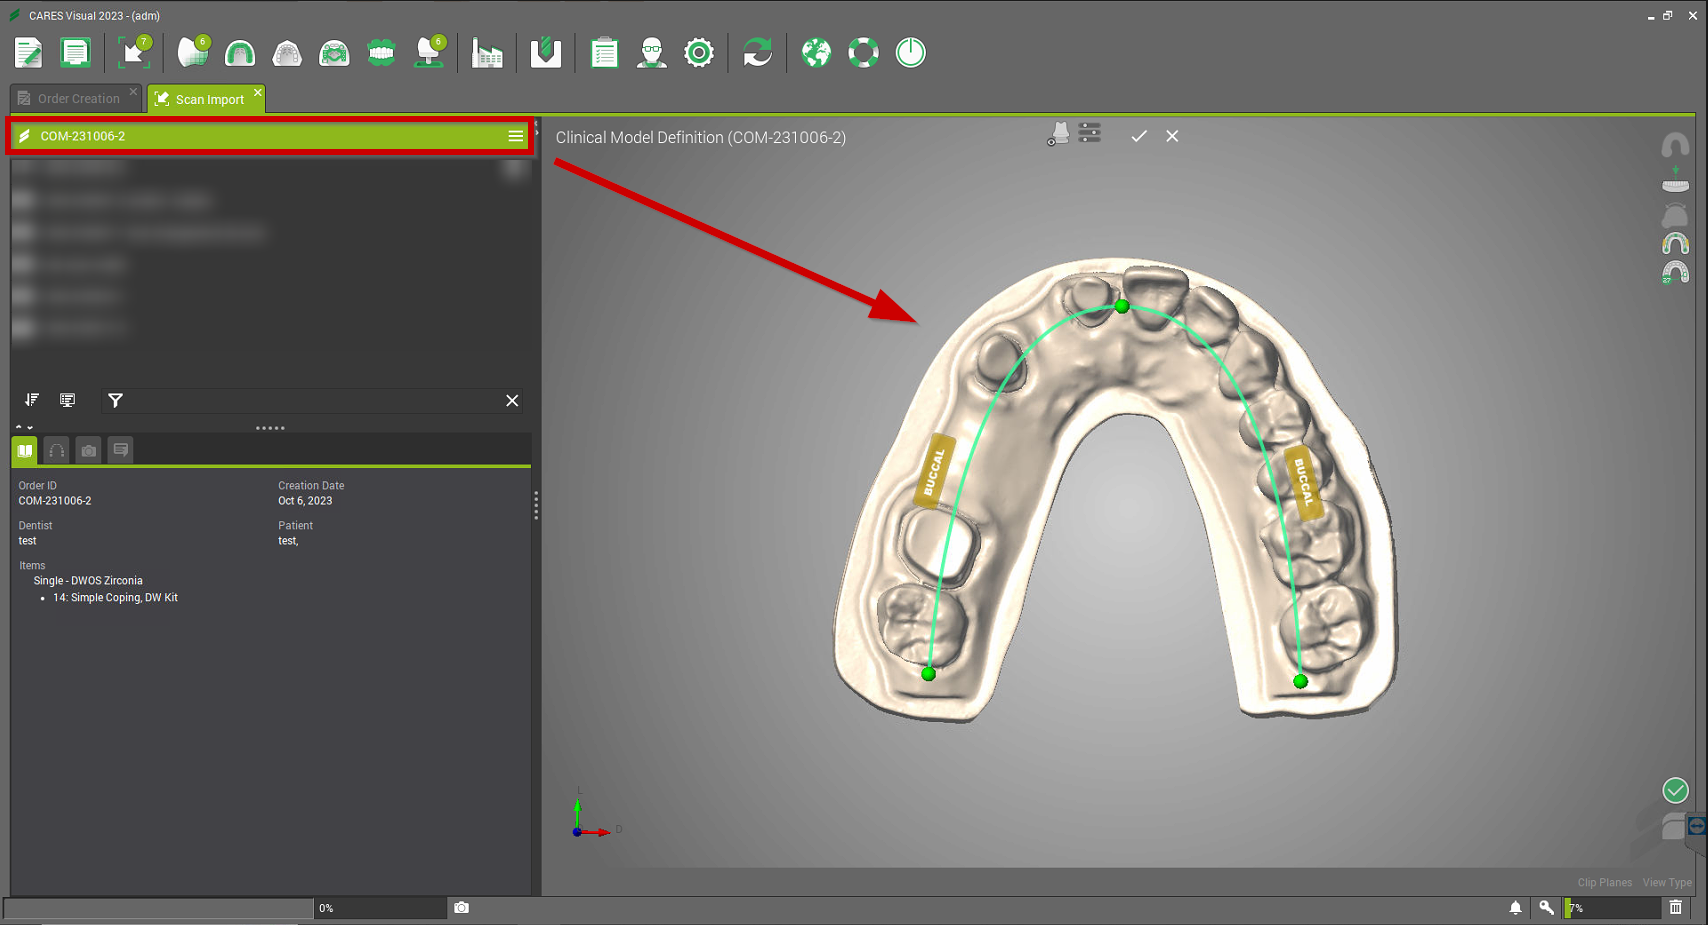Open the smile teeth icon
The width and height of the screenshot is (1708, 925).
pyautogui.click(x=381, y=53)
